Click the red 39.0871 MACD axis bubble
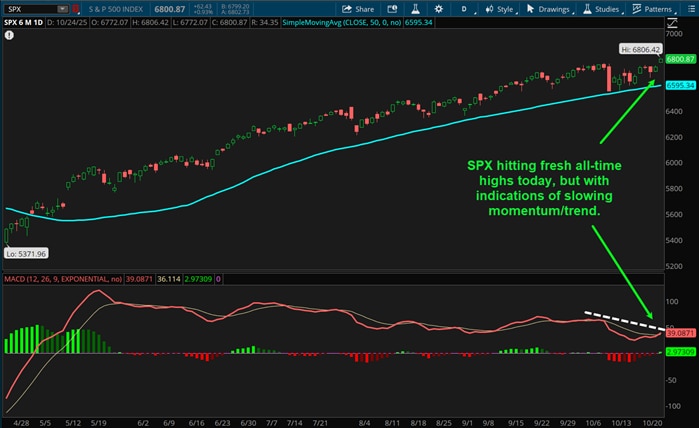The width and height of the screenshot is (699, 428). click(x=680, y=333)
